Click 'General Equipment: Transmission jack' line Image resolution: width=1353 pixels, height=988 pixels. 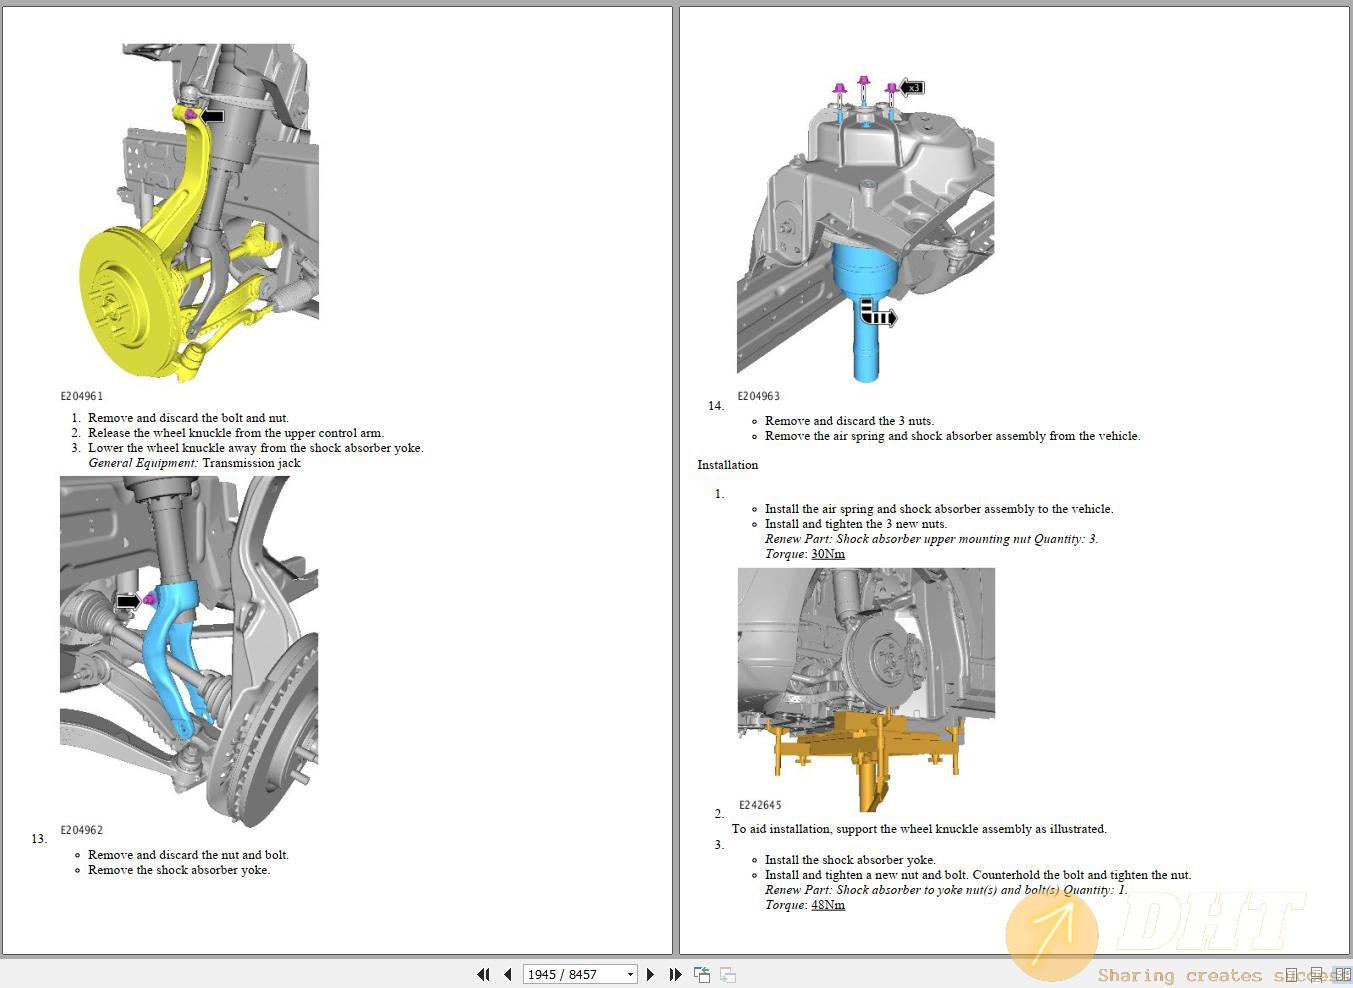[x=194, y=463]
